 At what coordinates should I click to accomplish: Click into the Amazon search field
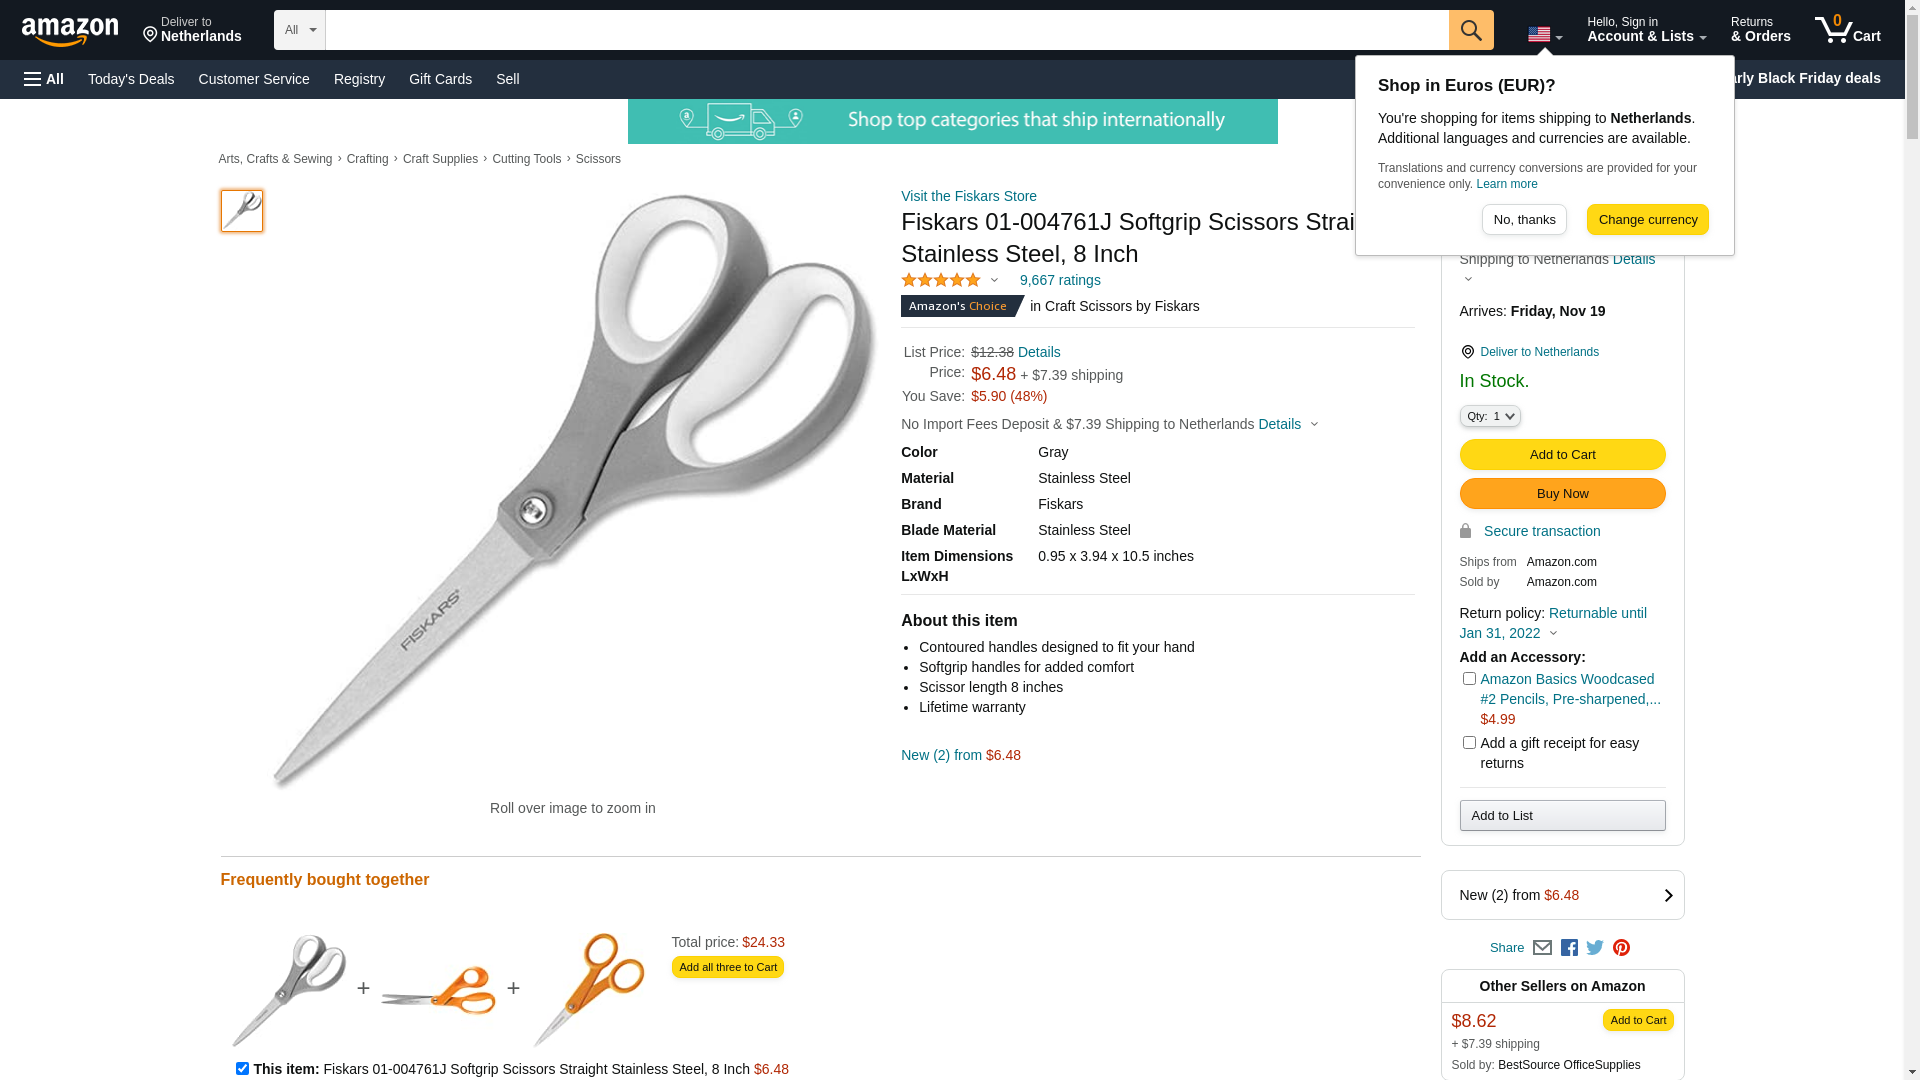tap(886, 30)
